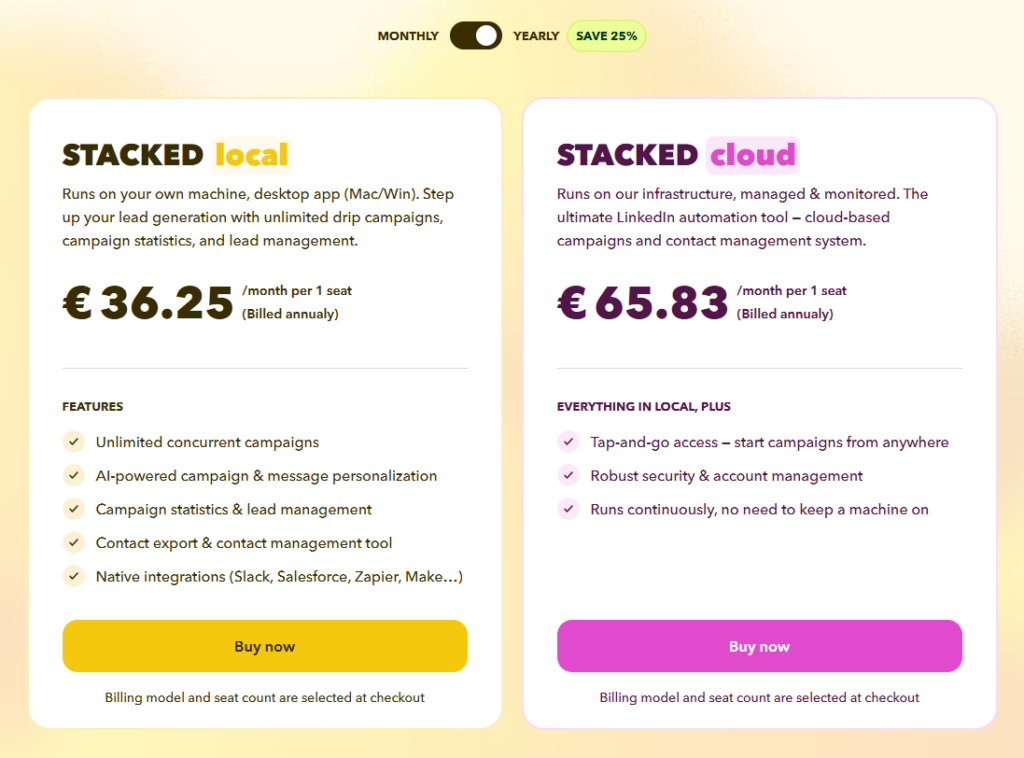Click the yellow Buy now button
This screenshot has width=1024, height=758.
(x=264, y=646)
